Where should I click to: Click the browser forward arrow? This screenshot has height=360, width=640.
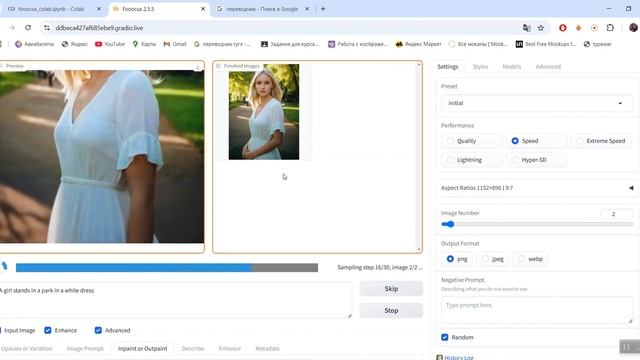tap(12, 28)
